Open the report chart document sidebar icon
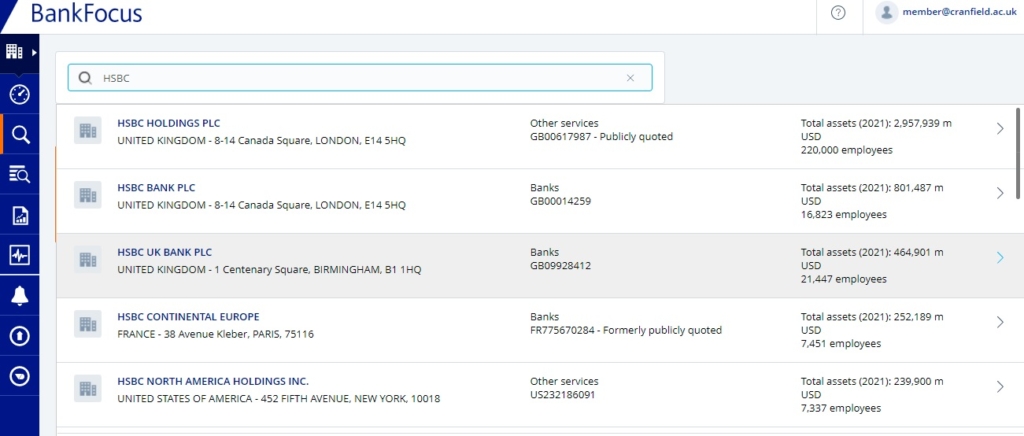1024x436 pixels. click(19, 215)
